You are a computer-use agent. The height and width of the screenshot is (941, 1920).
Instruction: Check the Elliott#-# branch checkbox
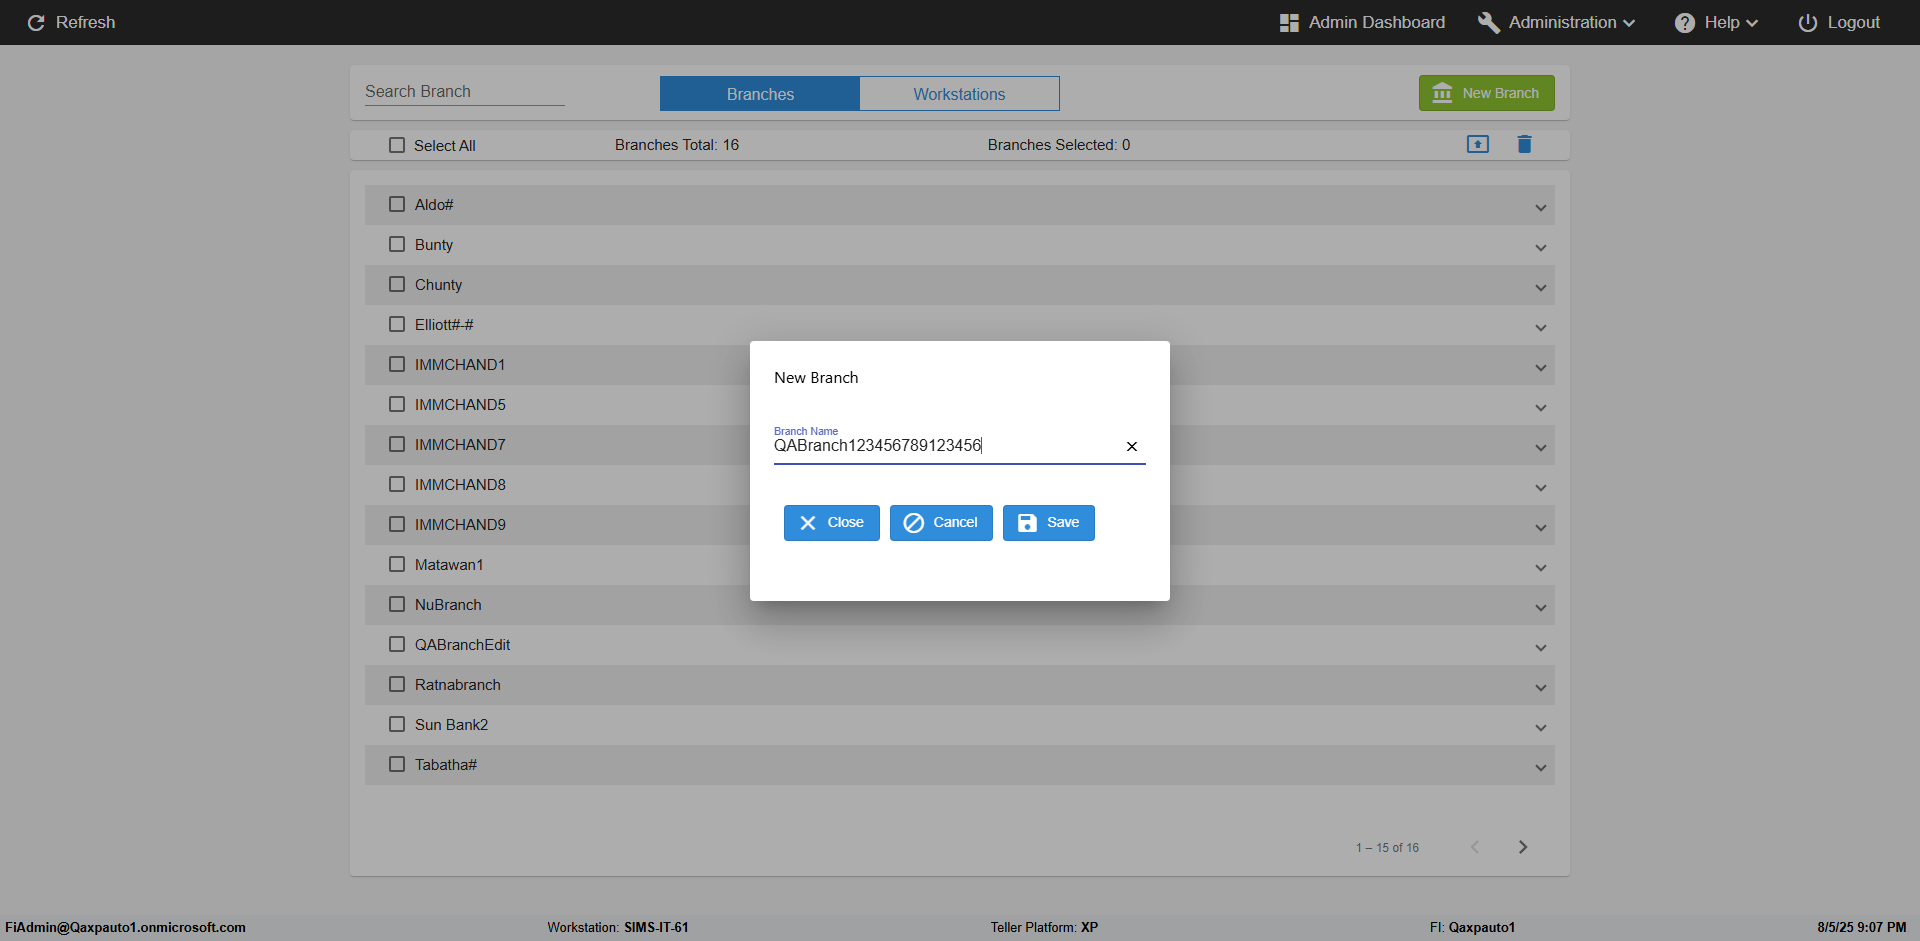point(397,324)
